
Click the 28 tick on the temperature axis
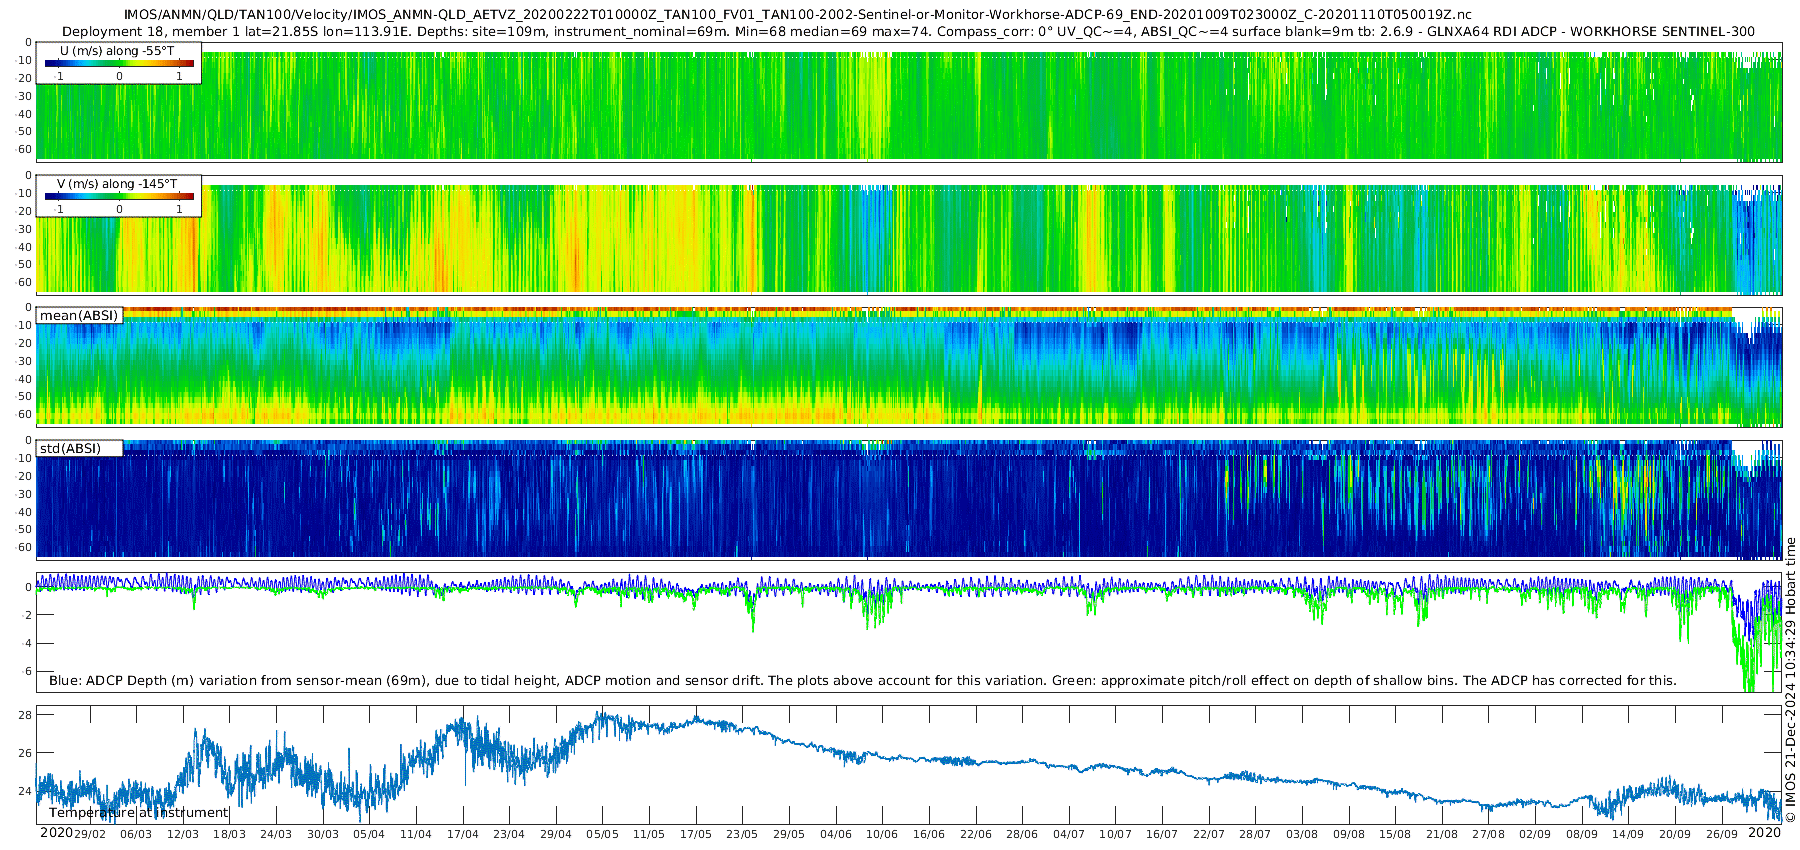25,715
